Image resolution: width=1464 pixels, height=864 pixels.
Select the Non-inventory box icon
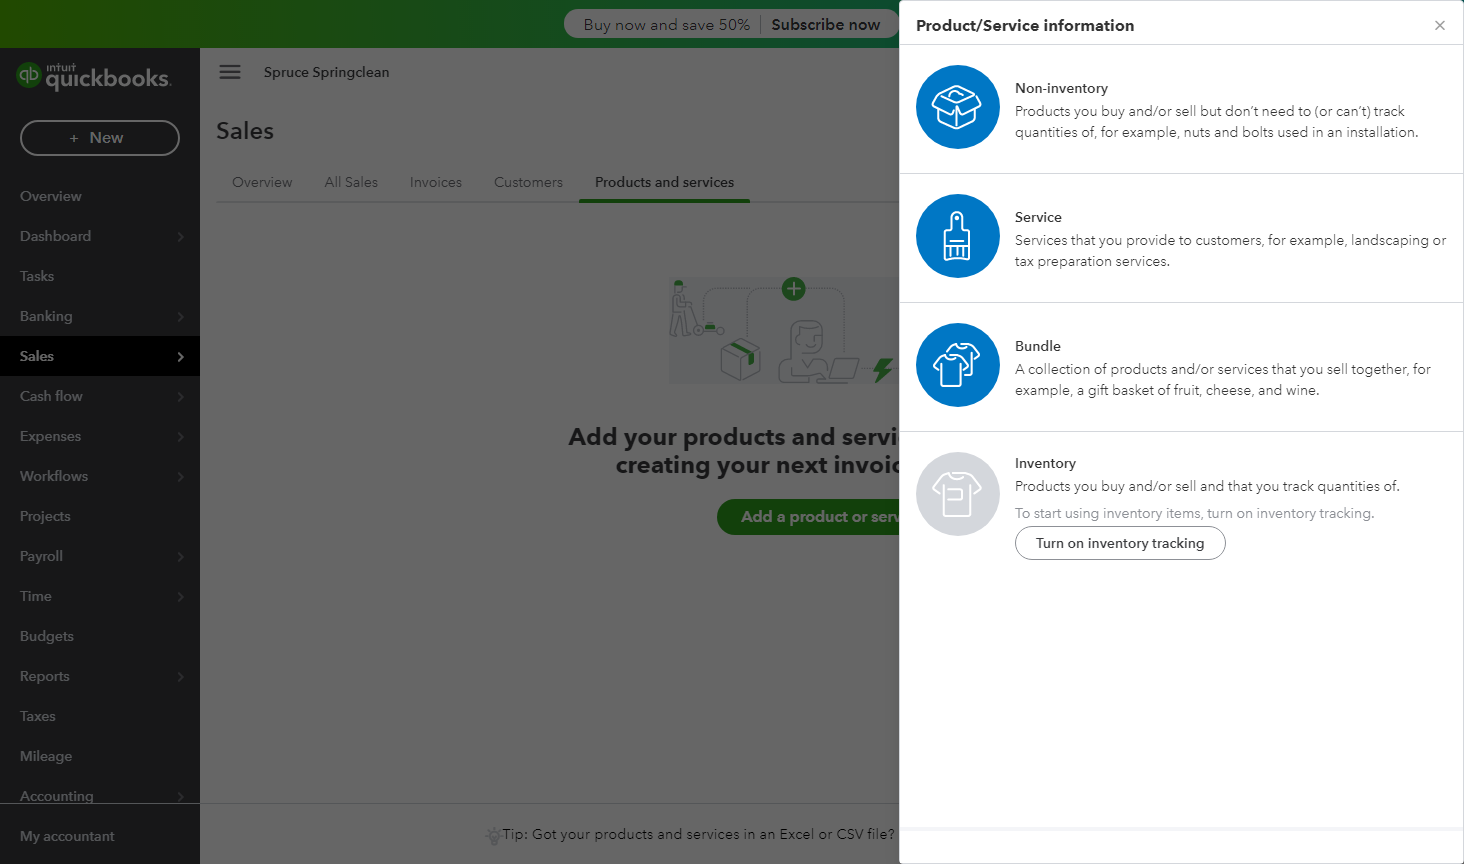957,107
